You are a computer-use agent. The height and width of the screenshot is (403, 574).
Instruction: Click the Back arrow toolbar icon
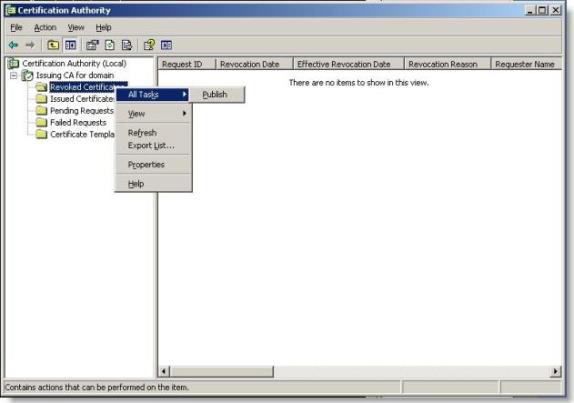coord(14,45)
